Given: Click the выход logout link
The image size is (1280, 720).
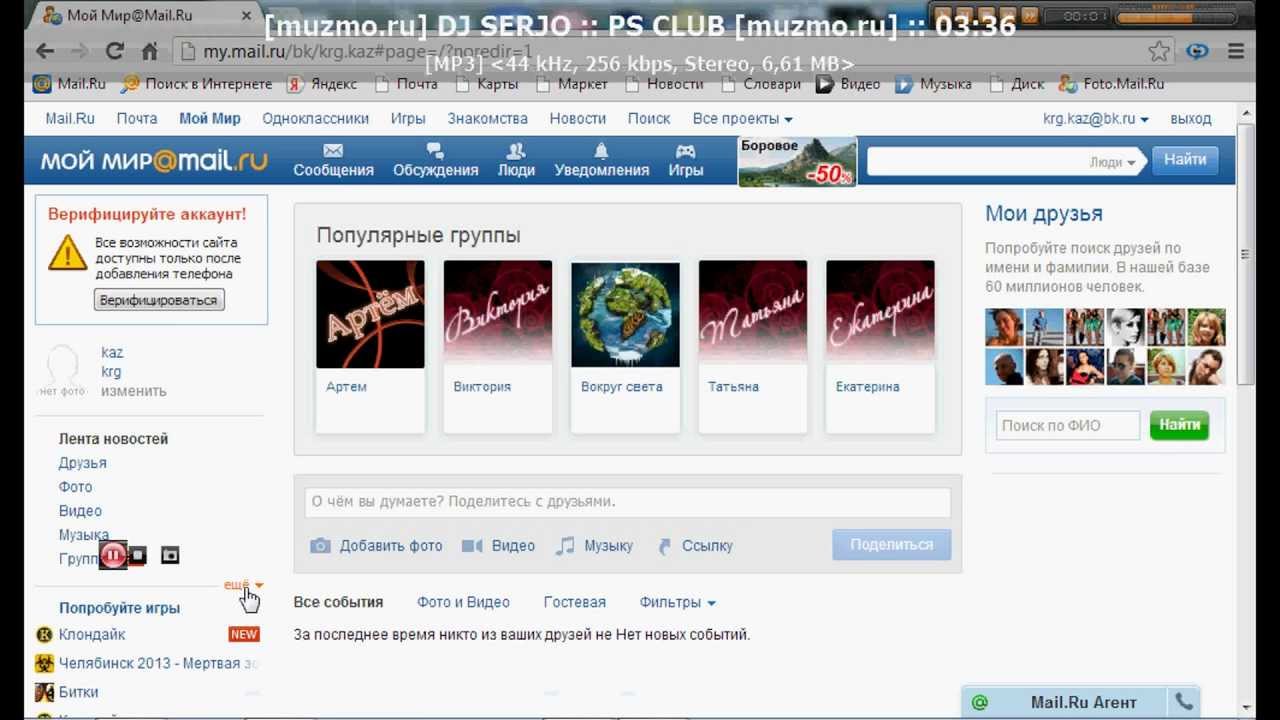Looking at the screenshot, I should (1190, 118).
